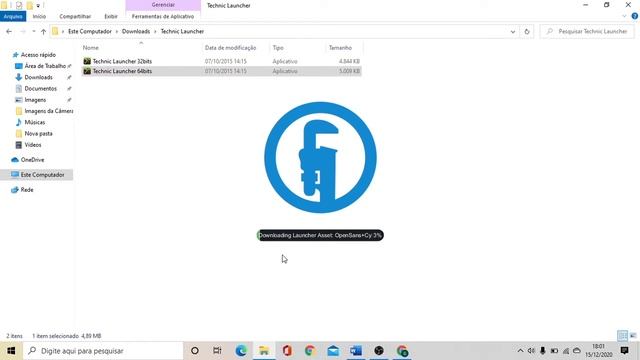Image resolution: width=640 pixels, height=360 pixels.
Task: Go forward with the forward arrow
Action: coord(23,31)
